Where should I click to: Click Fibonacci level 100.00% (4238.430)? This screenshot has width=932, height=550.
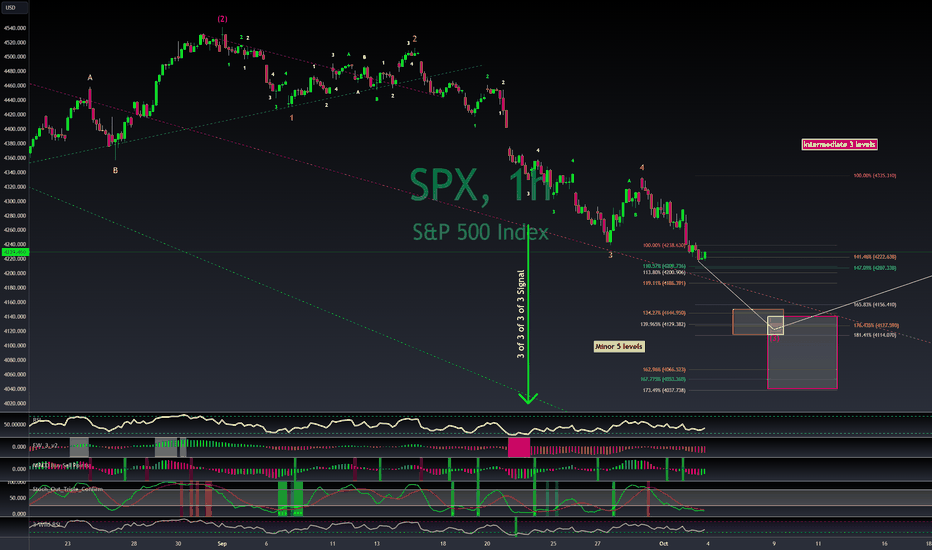[664, 246]
